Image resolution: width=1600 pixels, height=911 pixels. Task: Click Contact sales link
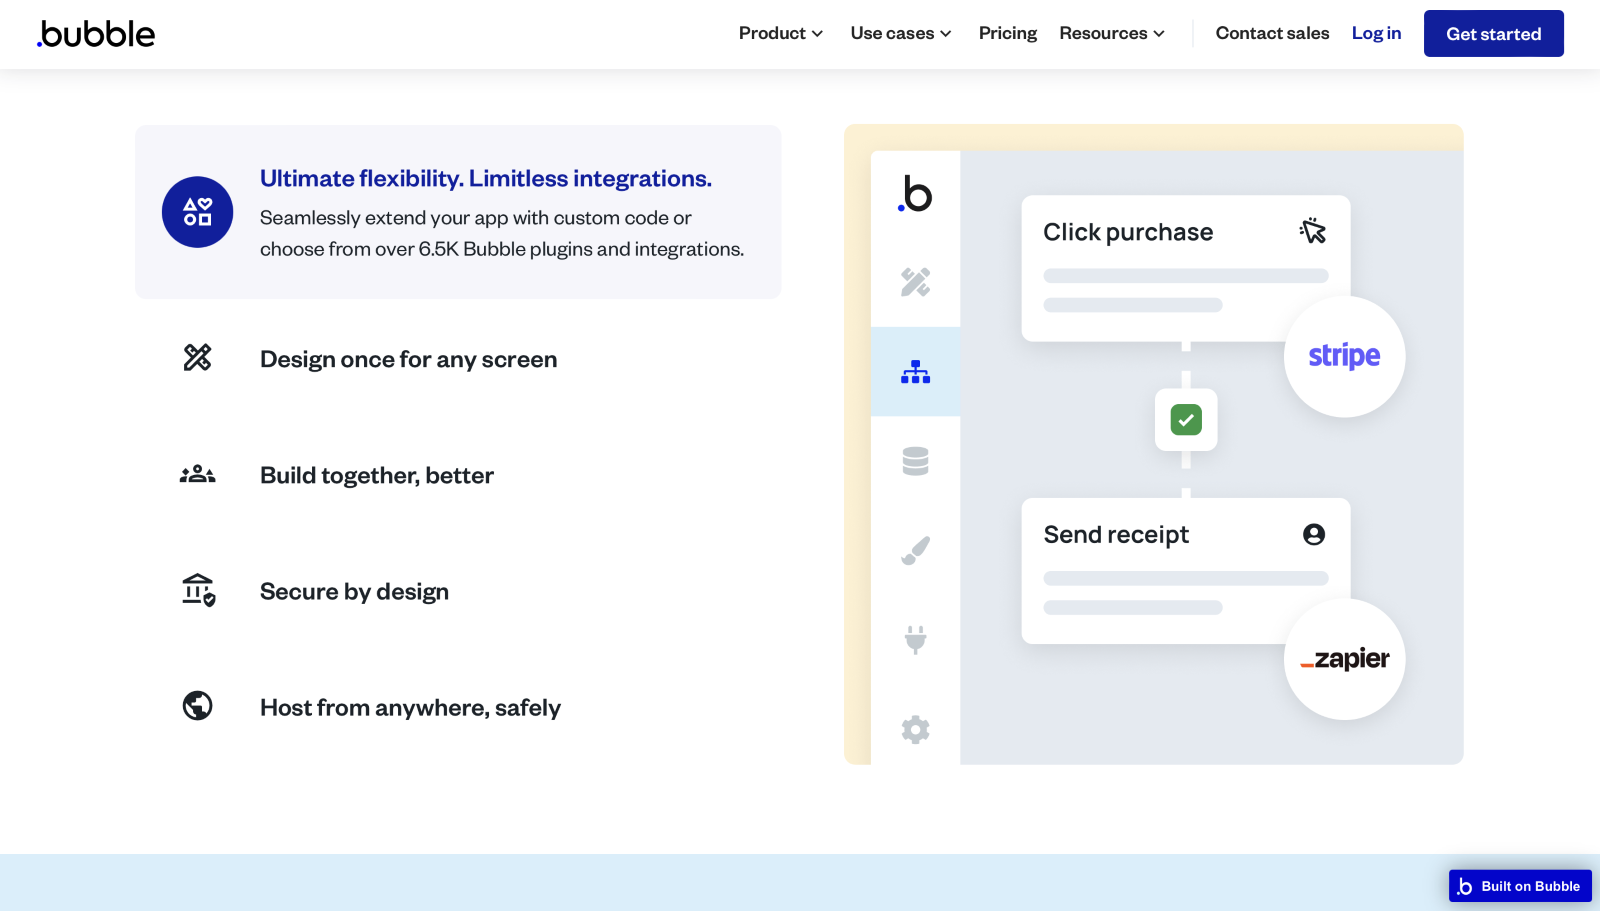point(1272,33)
